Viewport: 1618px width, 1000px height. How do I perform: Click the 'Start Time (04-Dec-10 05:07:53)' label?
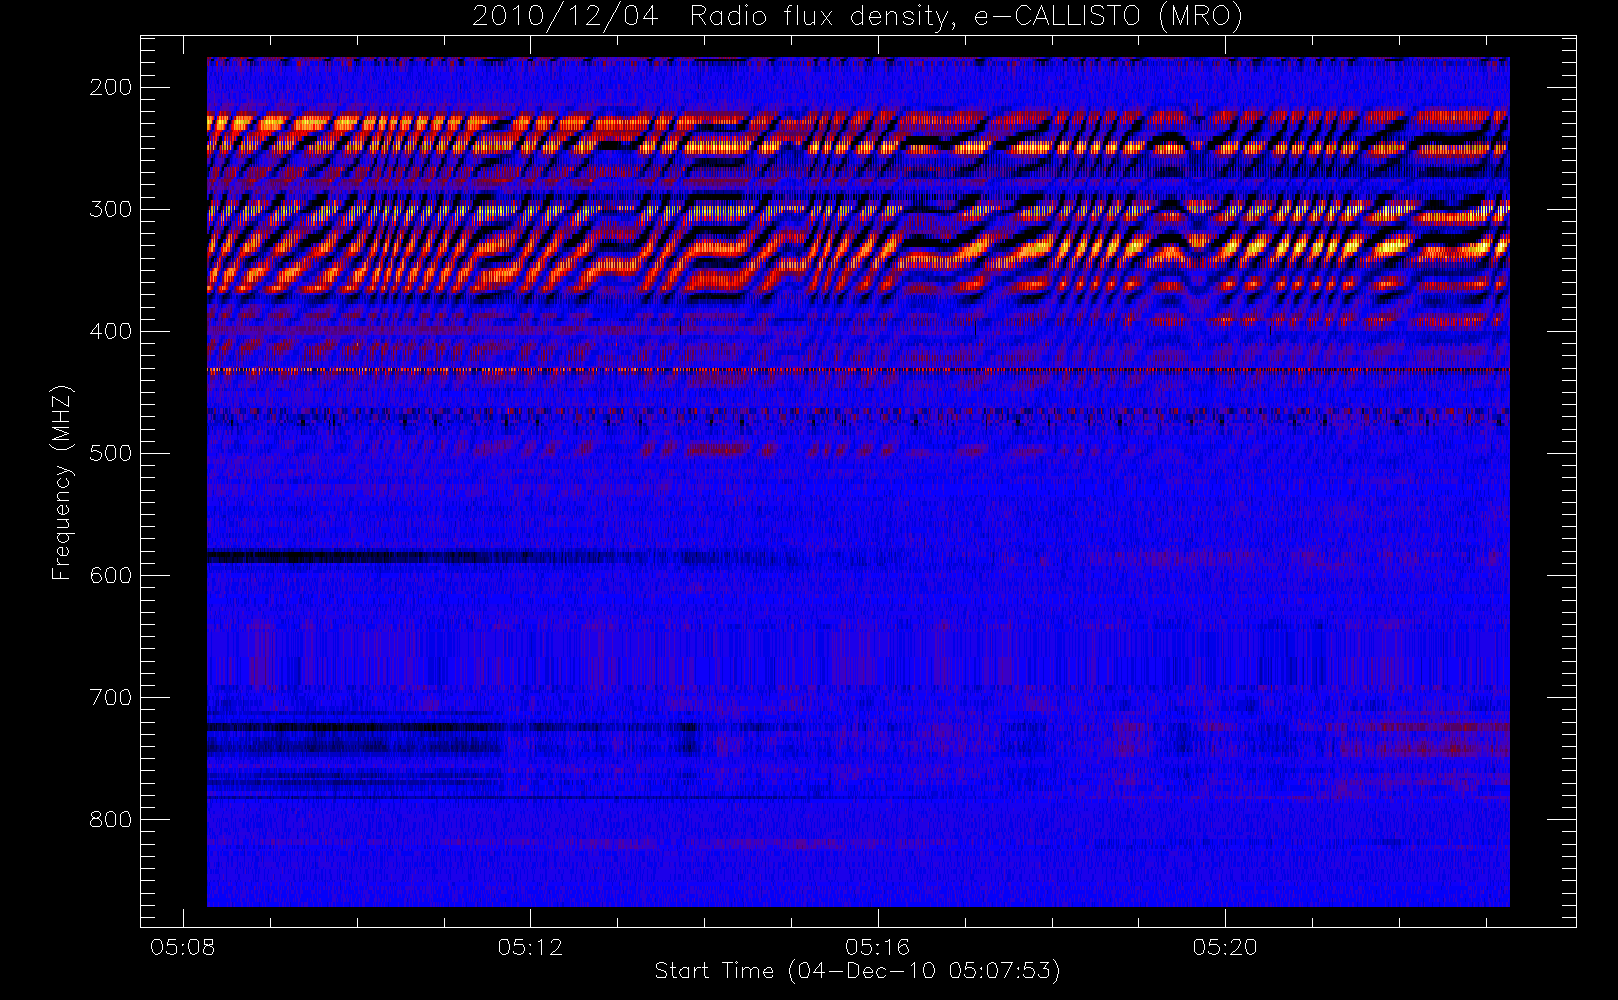point(857,971)
